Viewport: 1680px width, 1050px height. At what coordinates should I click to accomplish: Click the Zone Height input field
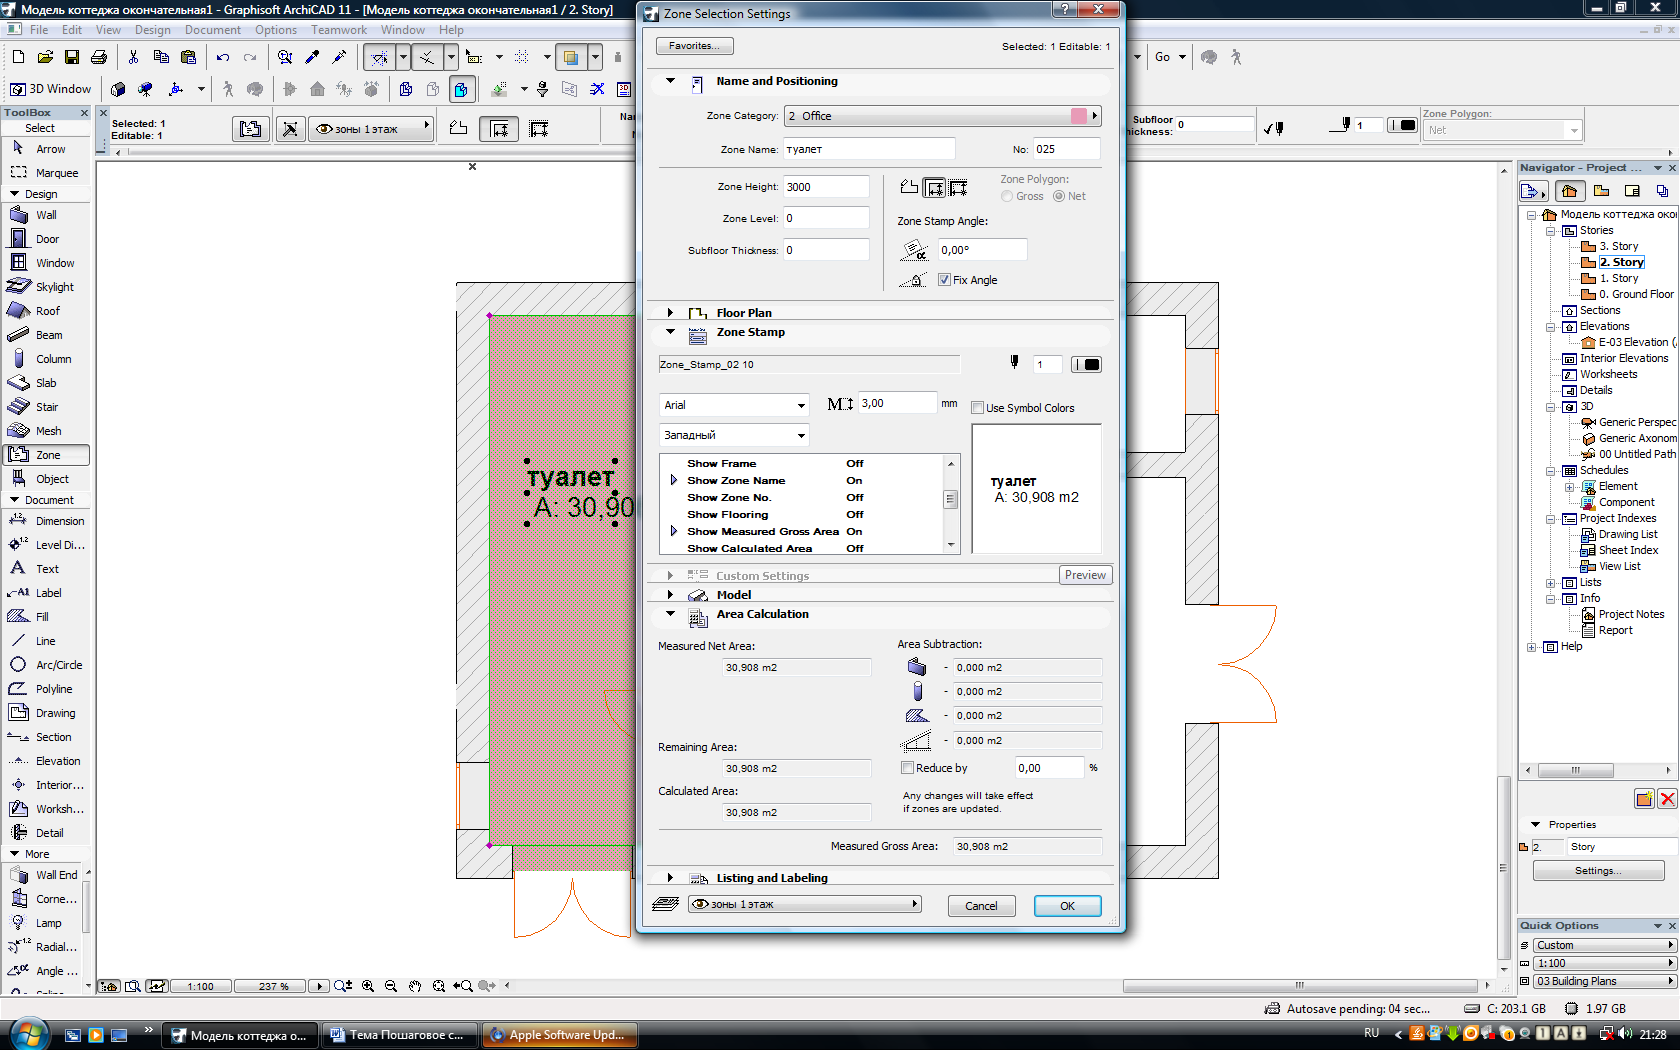point(826,187)
